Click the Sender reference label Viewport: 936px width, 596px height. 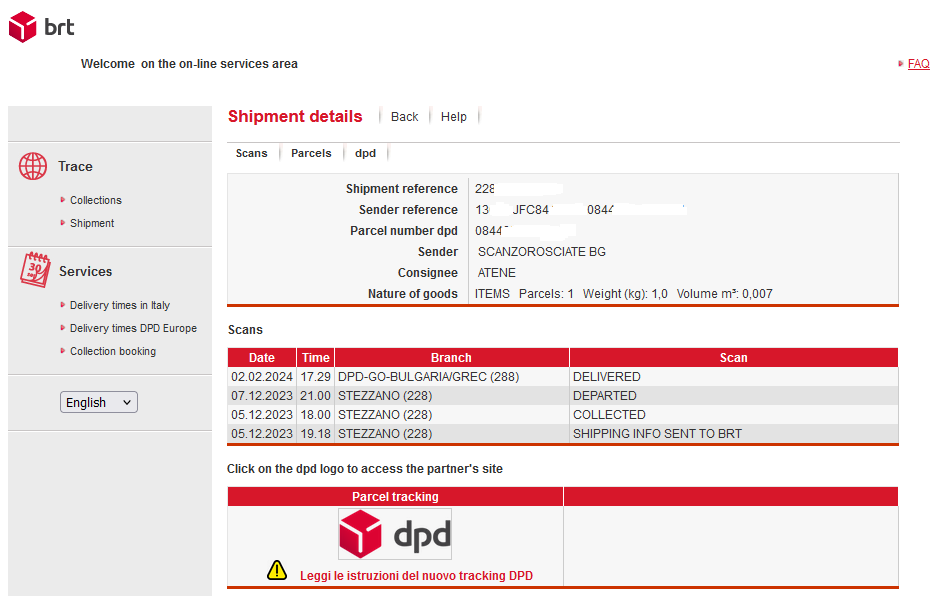click(x=408, y=210)
